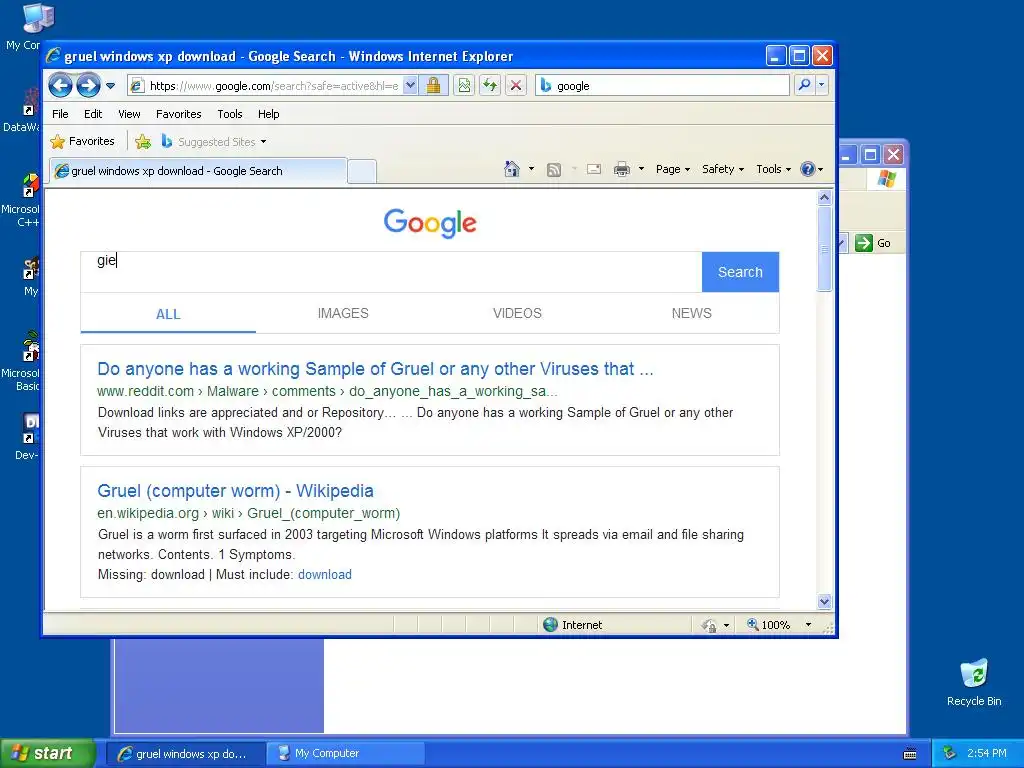Toggle the Compatibility View icon

[x=464, y=86]
